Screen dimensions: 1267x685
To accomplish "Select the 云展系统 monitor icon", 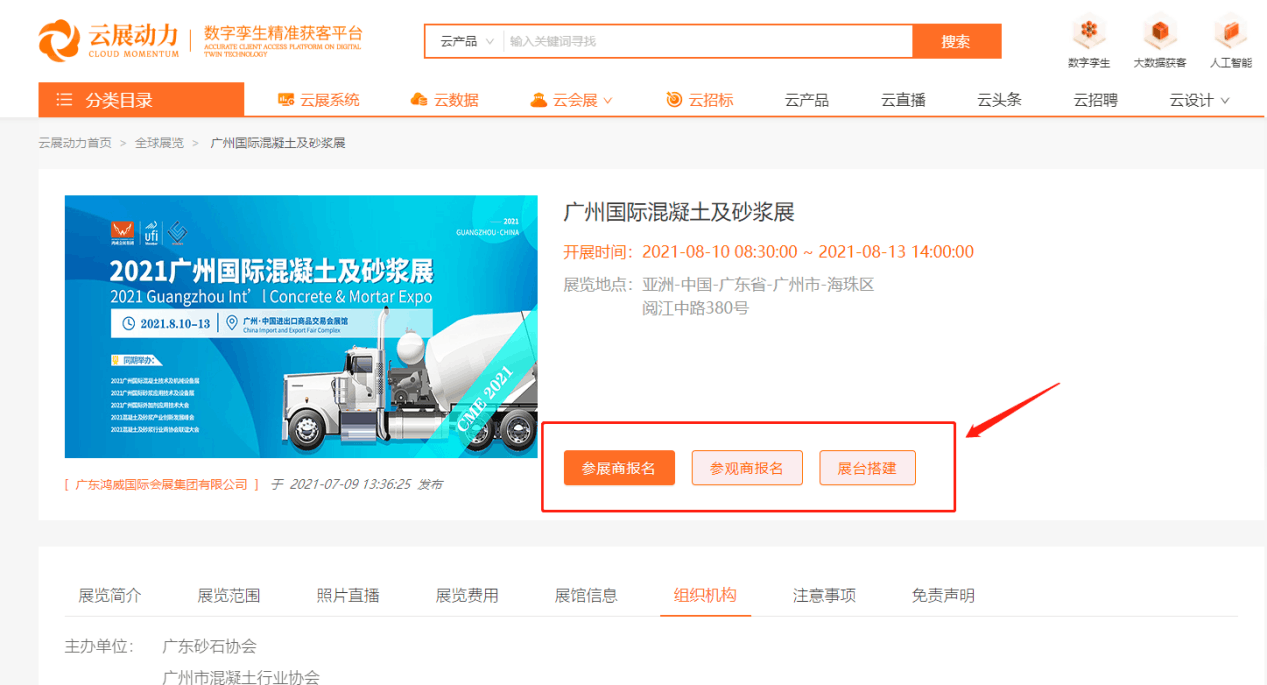I will 285,99.
